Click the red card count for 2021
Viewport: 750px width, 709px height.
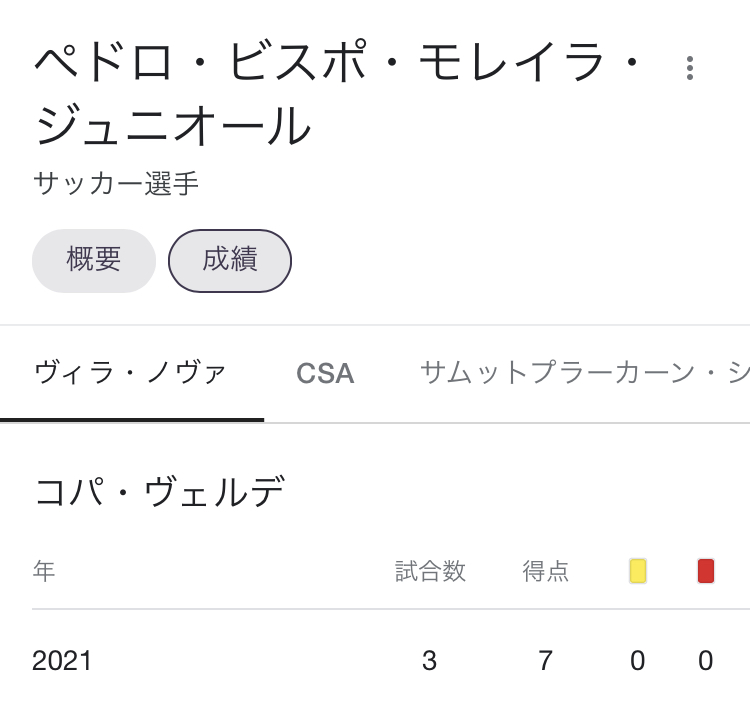click(706, 661)
